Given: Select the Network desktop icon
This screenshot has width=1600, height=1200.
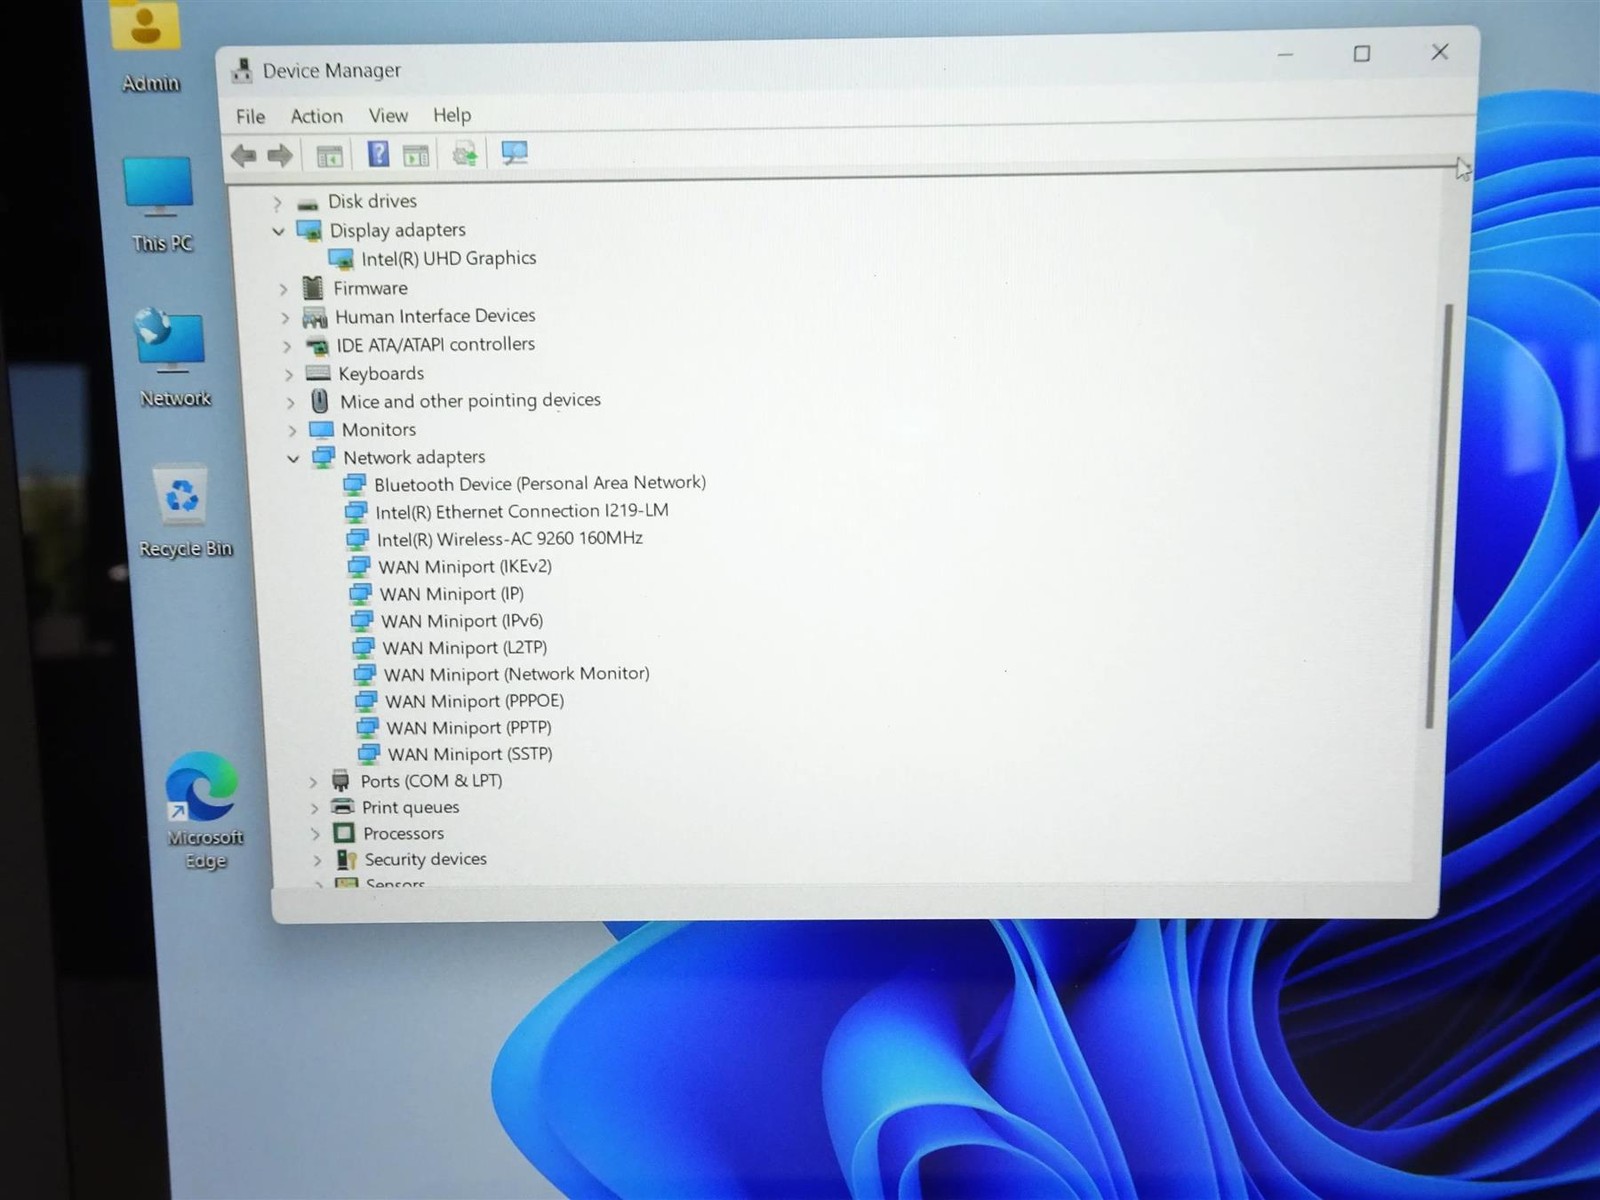Looking at the screenshot, I should [168, 340].
